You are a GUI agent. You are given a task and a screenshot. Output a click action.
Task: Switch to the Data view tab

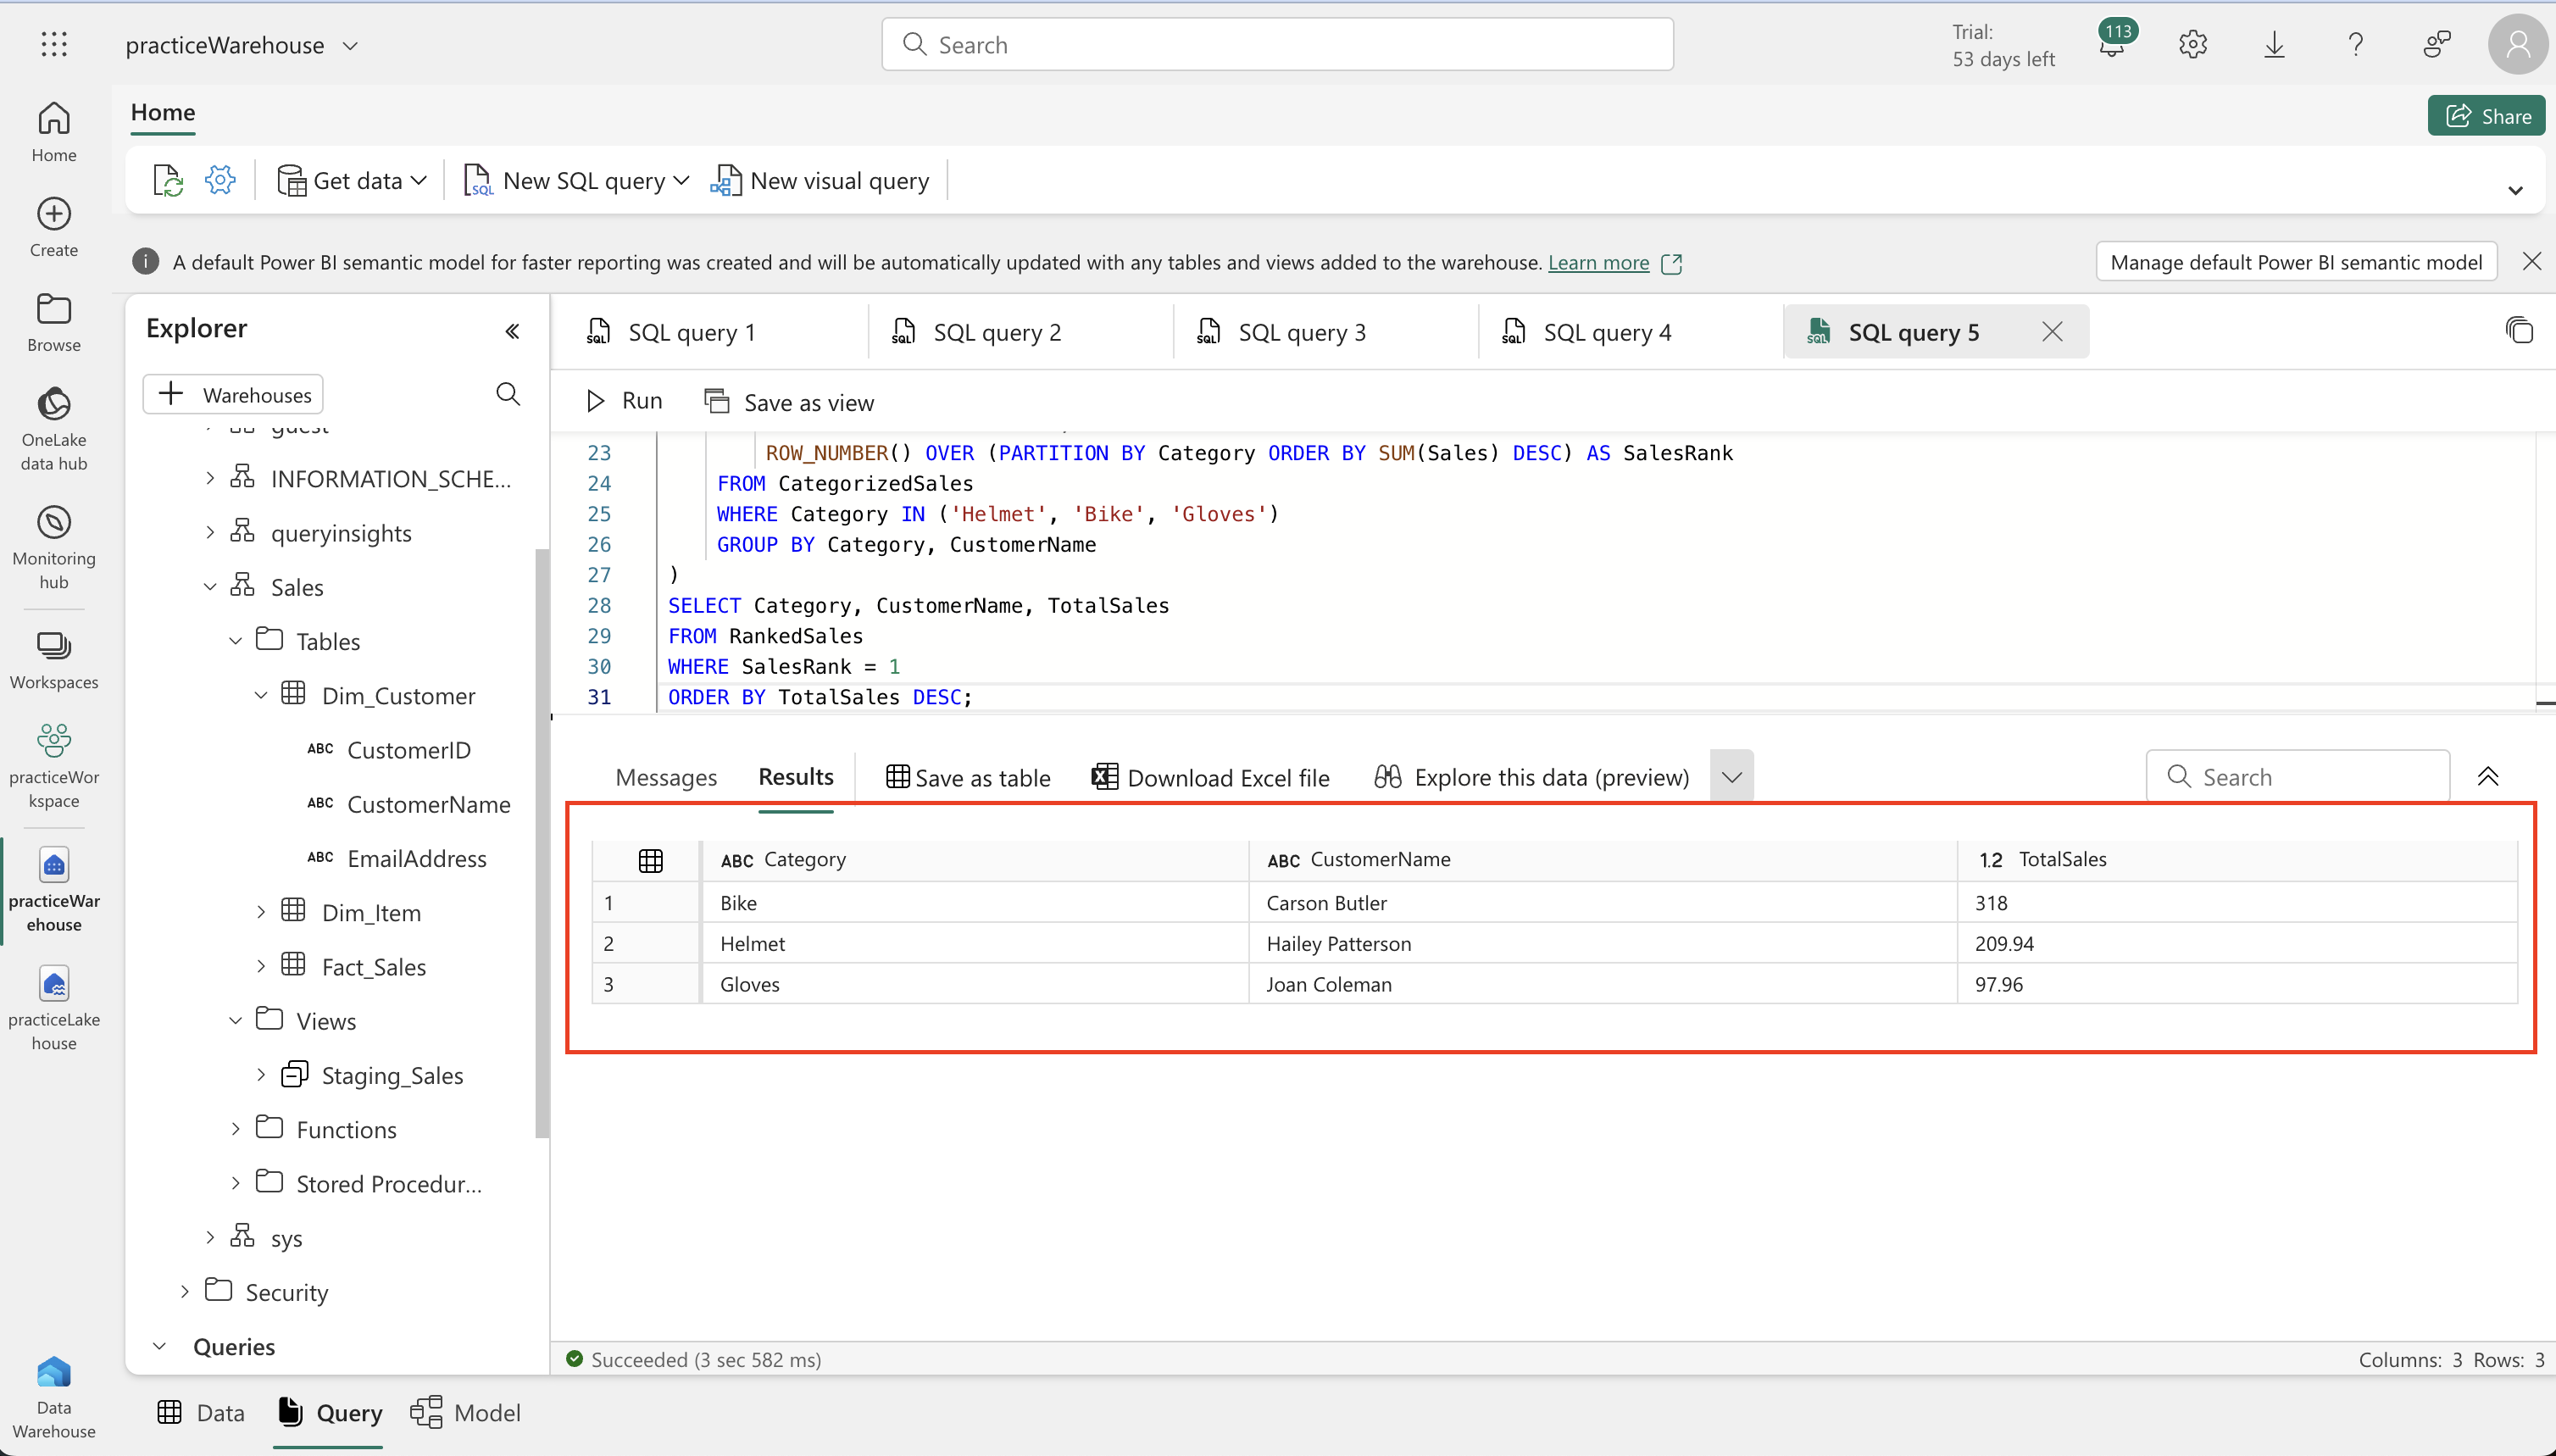(x=201, y=1412)
